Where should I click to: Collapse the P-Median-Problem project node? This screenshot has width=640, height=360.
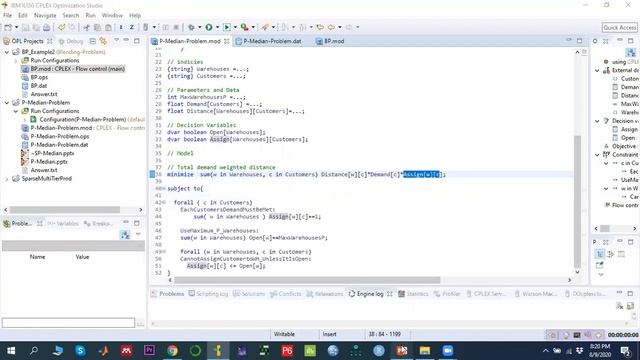click(7, 103)
